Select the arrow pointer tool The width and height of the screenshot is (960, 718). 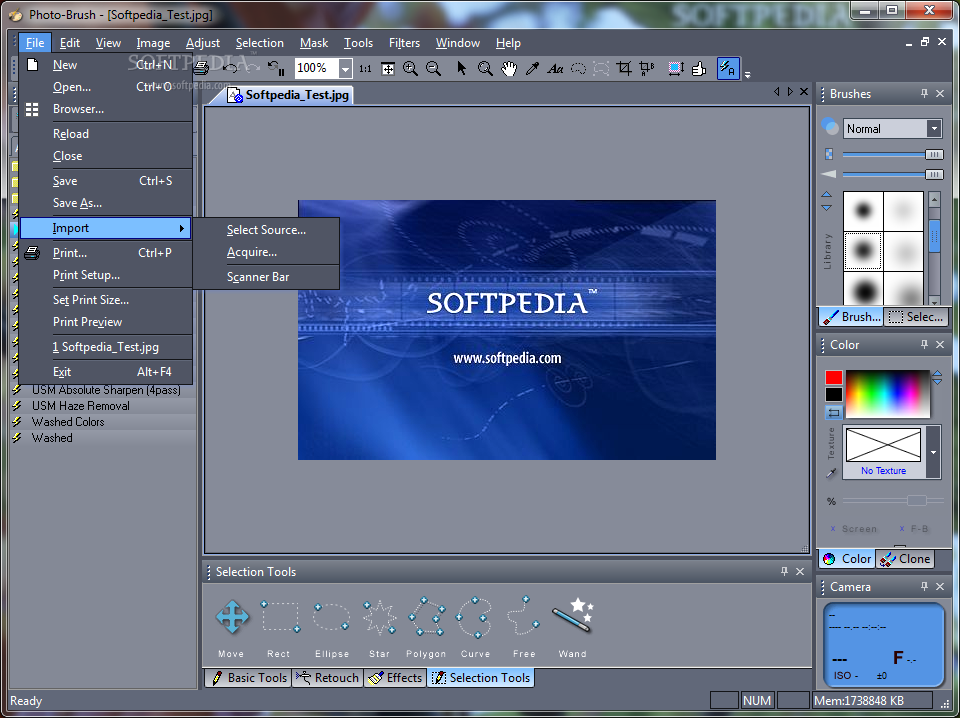(x=462, y=68)
